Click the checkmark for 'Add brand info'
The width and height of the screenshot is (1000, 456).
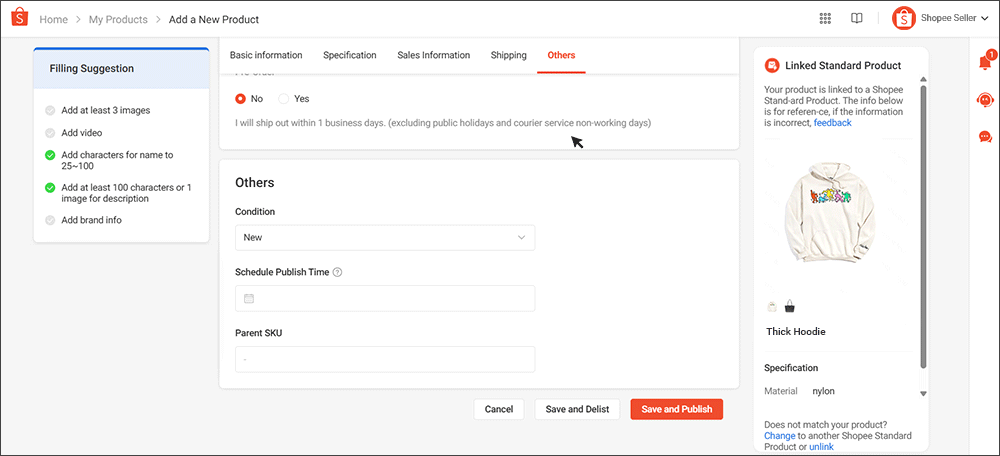50,220
